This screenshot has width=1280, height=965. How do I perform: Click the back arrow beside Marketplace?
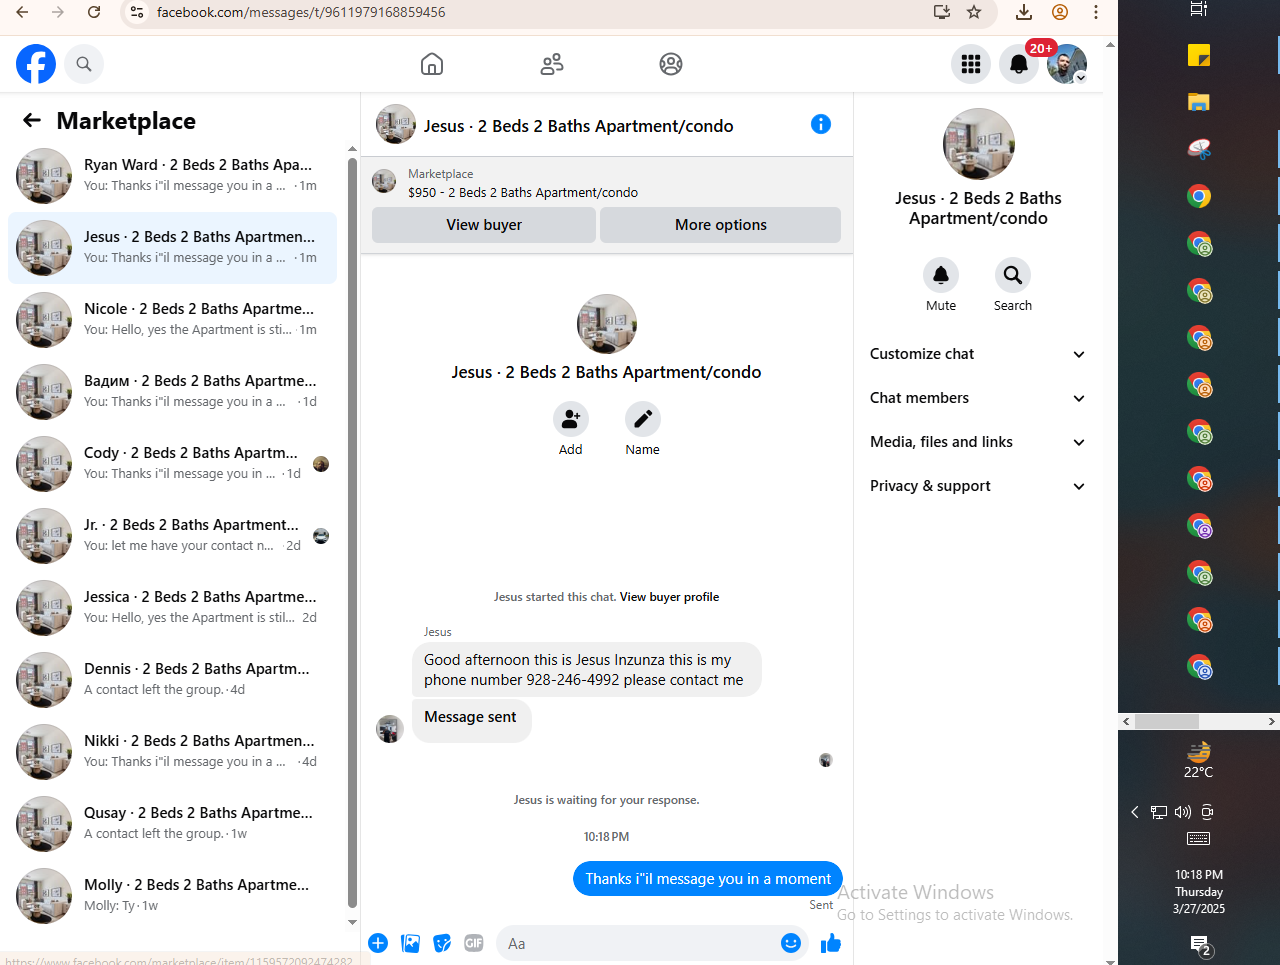click(32, 120)
